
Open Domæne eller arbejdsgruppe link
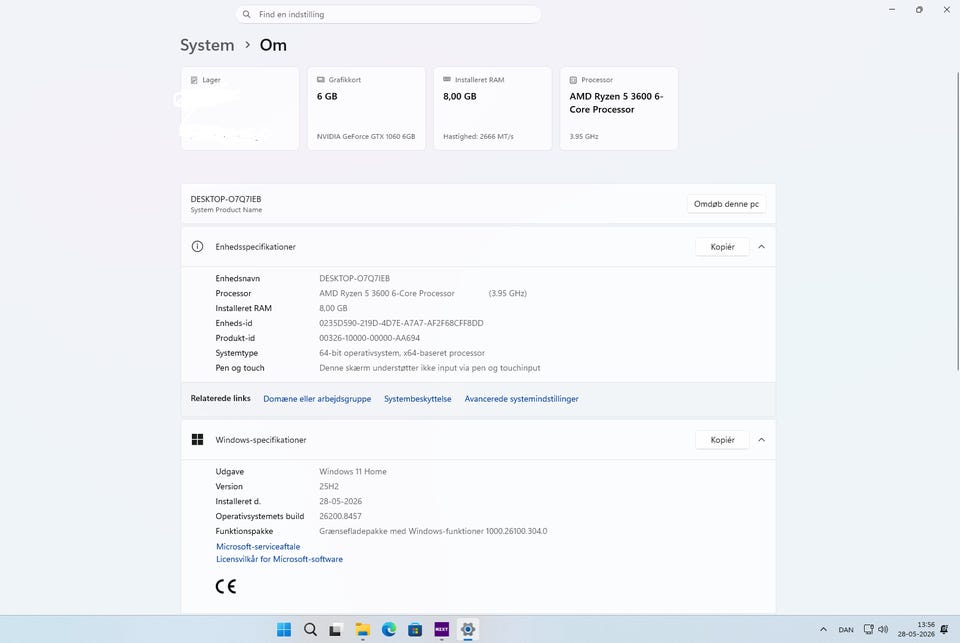pyautogui.click(x=317, y=399)
